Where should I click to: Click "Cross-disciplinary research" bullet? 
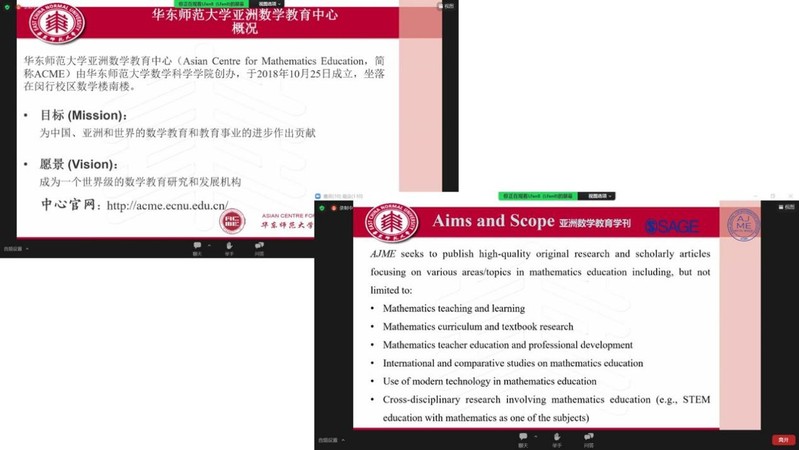[546, 409]
